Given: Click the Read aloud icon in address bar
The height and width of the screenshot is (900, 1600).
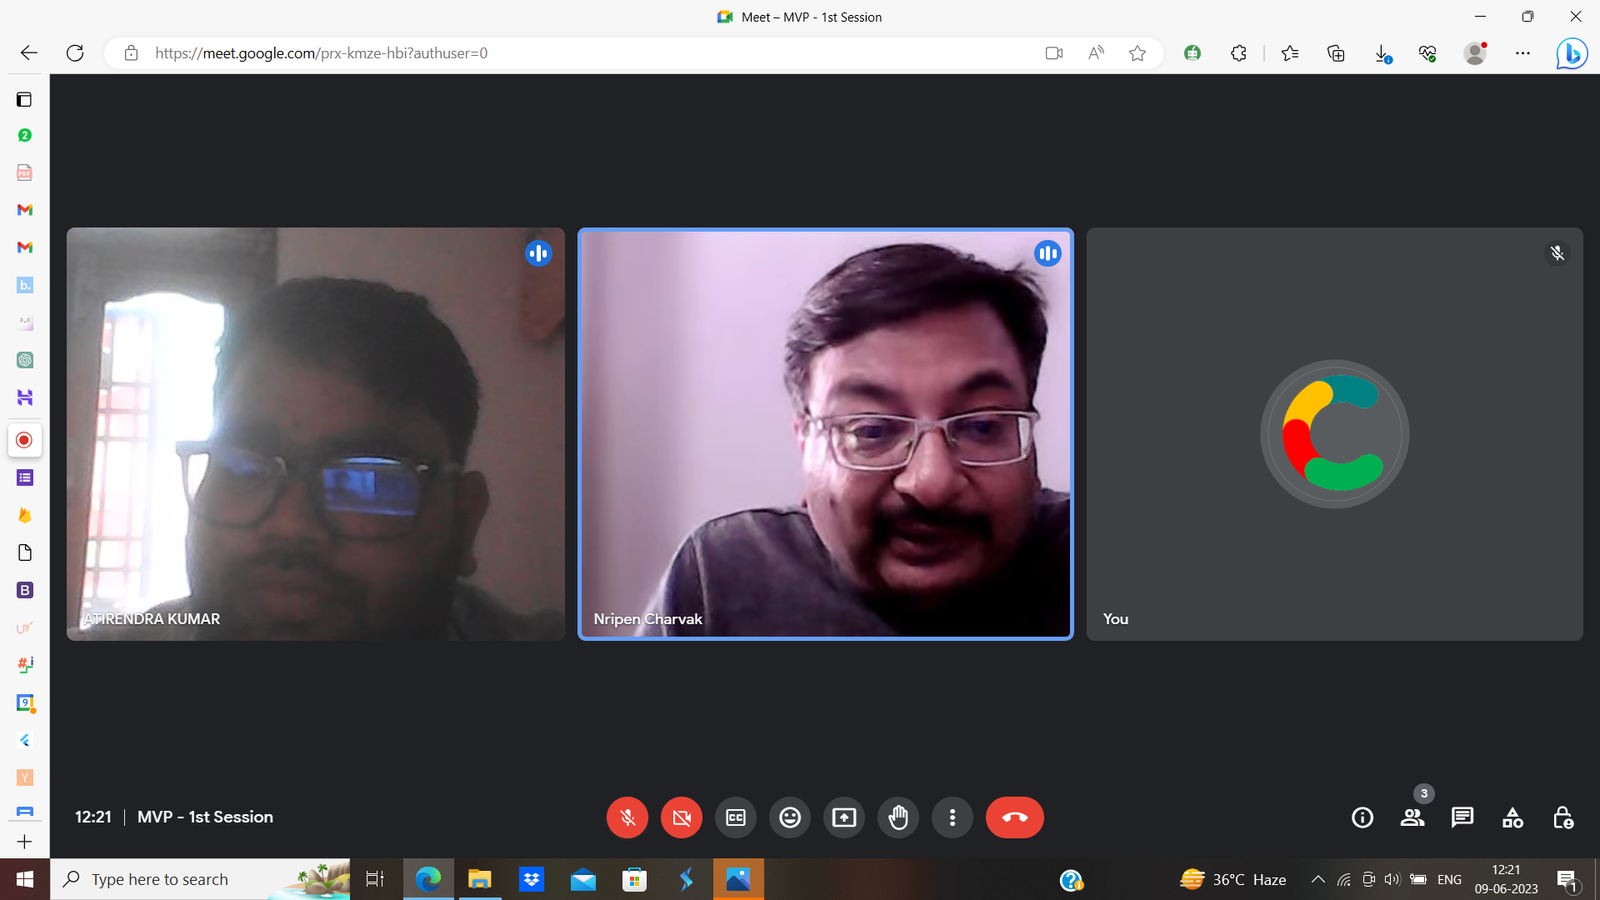Looking at the screenshot, I should pyautogui.click(x=1096, y=53).
